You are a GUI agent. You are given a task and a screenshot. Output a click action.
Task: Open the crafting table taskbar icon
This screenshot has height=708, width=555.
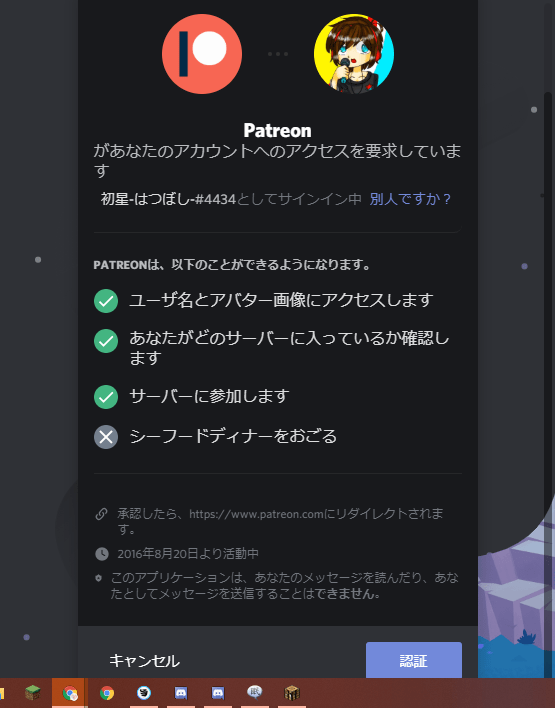tap(292, 693)
